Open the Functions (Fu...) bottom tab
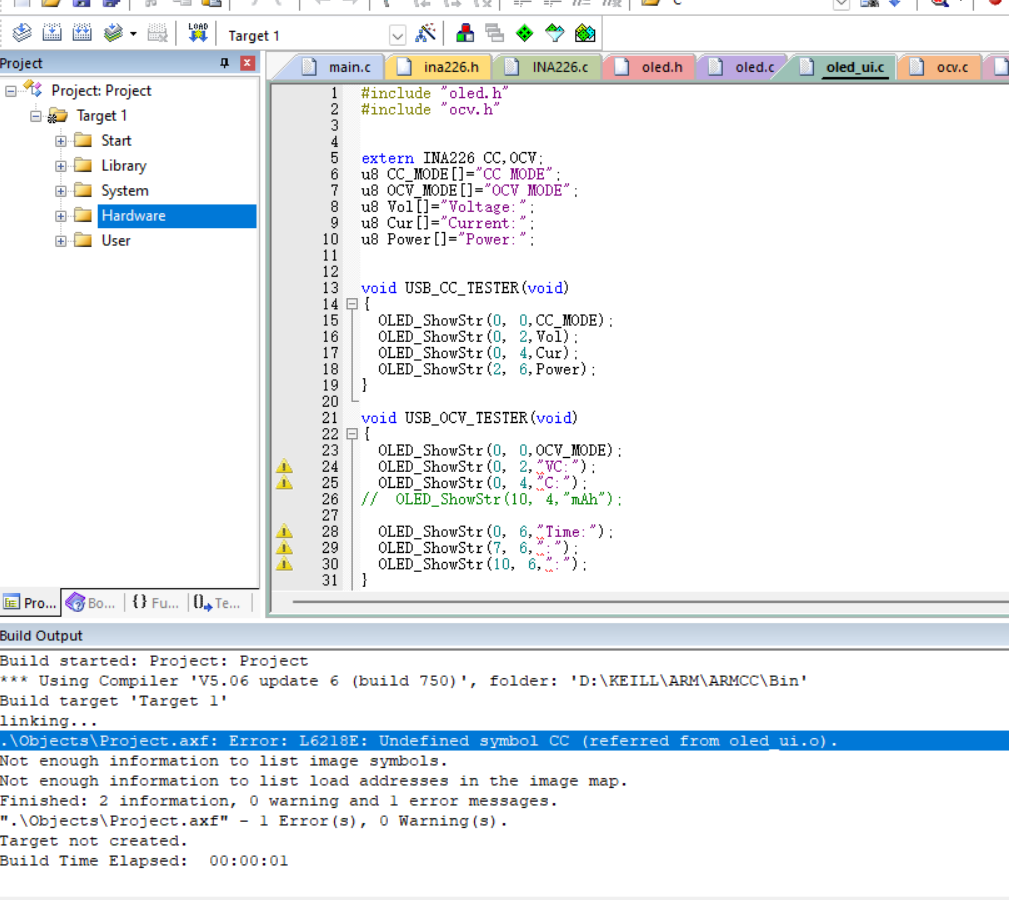 click(155, 603)
